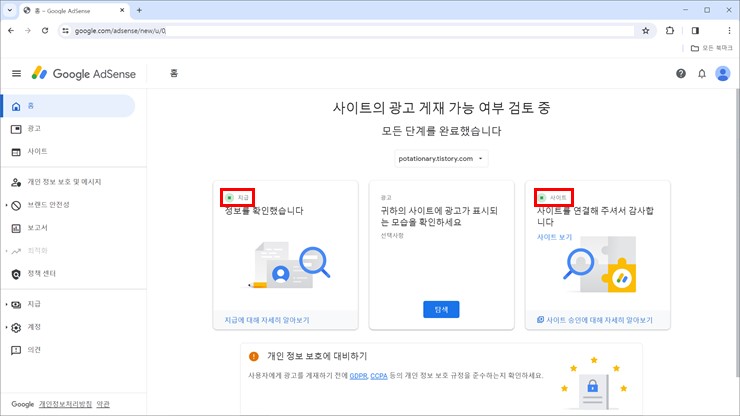Close the Google AdSense browser tab
740x416 pixels.
tap(122, 10)
